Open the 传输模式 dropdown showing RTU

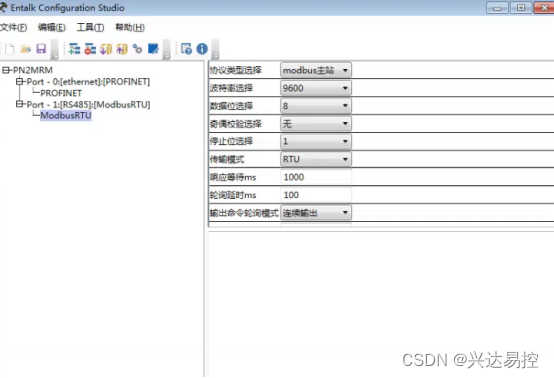(x=316, y=159)
